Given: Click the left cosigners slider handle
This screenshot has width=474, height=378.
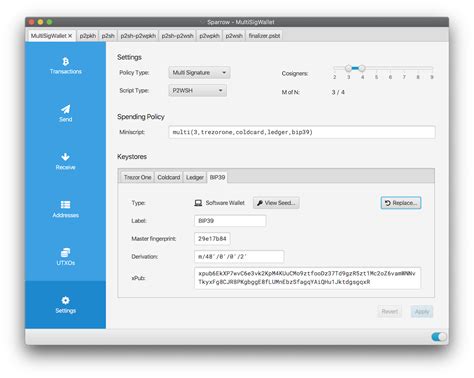Looking at the screenshot, I should (348, 68).
